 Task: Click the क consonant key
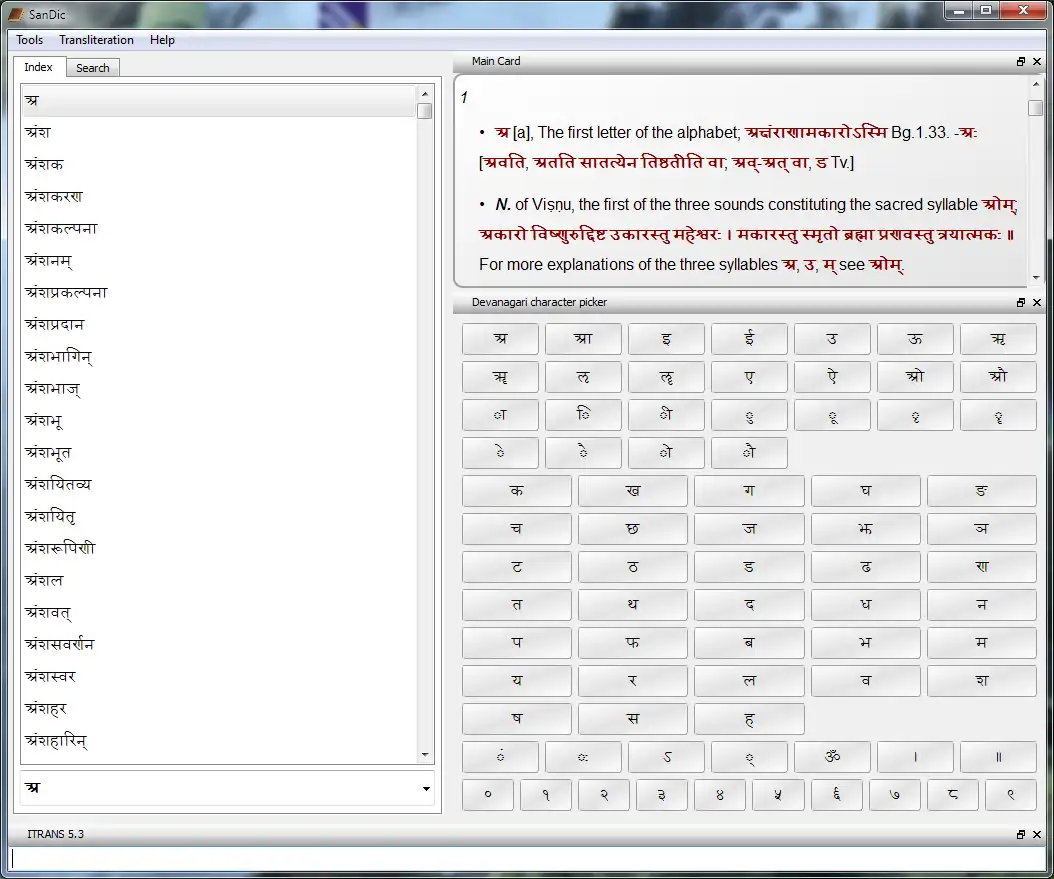click(516, 491)
